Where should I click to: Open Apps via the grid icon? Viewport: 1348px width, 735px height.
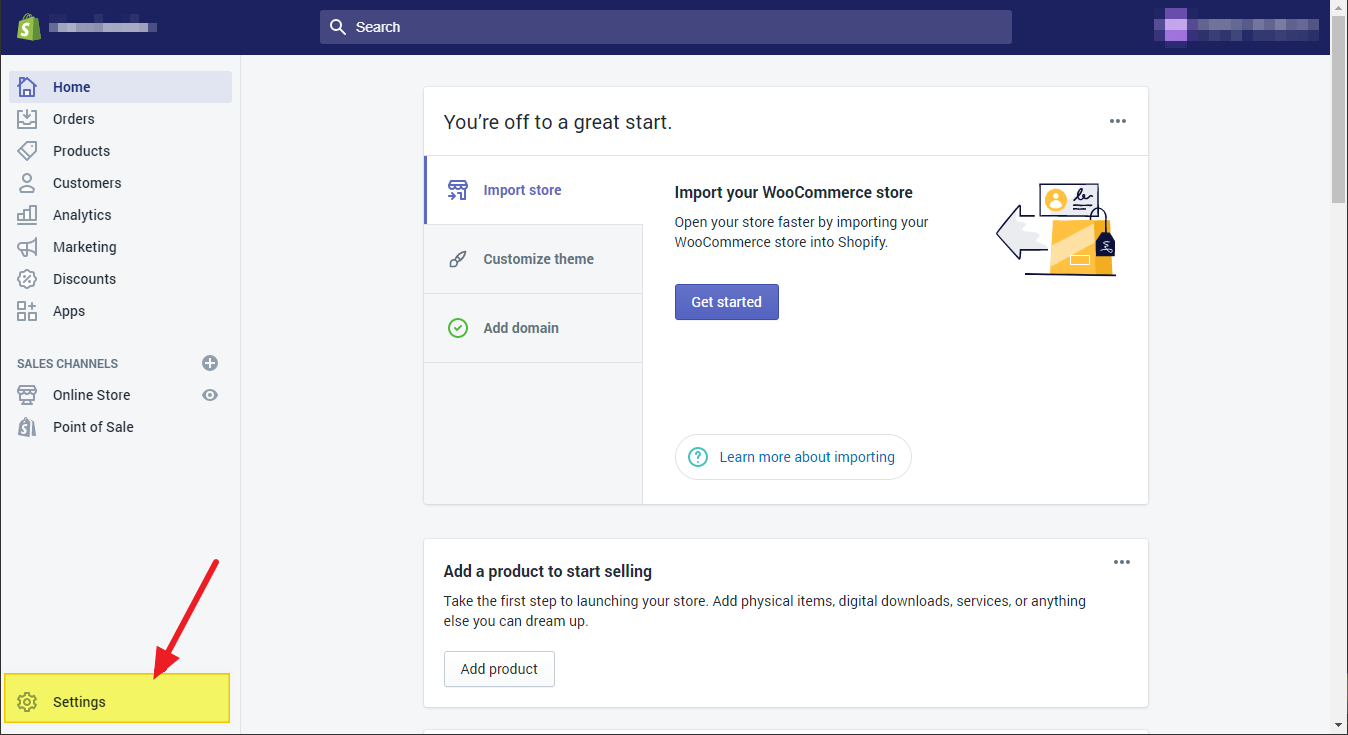click(27, 311)
